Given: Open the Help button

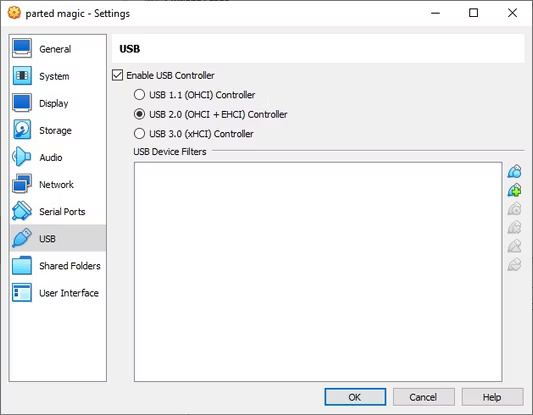Looking at the screenshot, I should click(x=492, y=397).
